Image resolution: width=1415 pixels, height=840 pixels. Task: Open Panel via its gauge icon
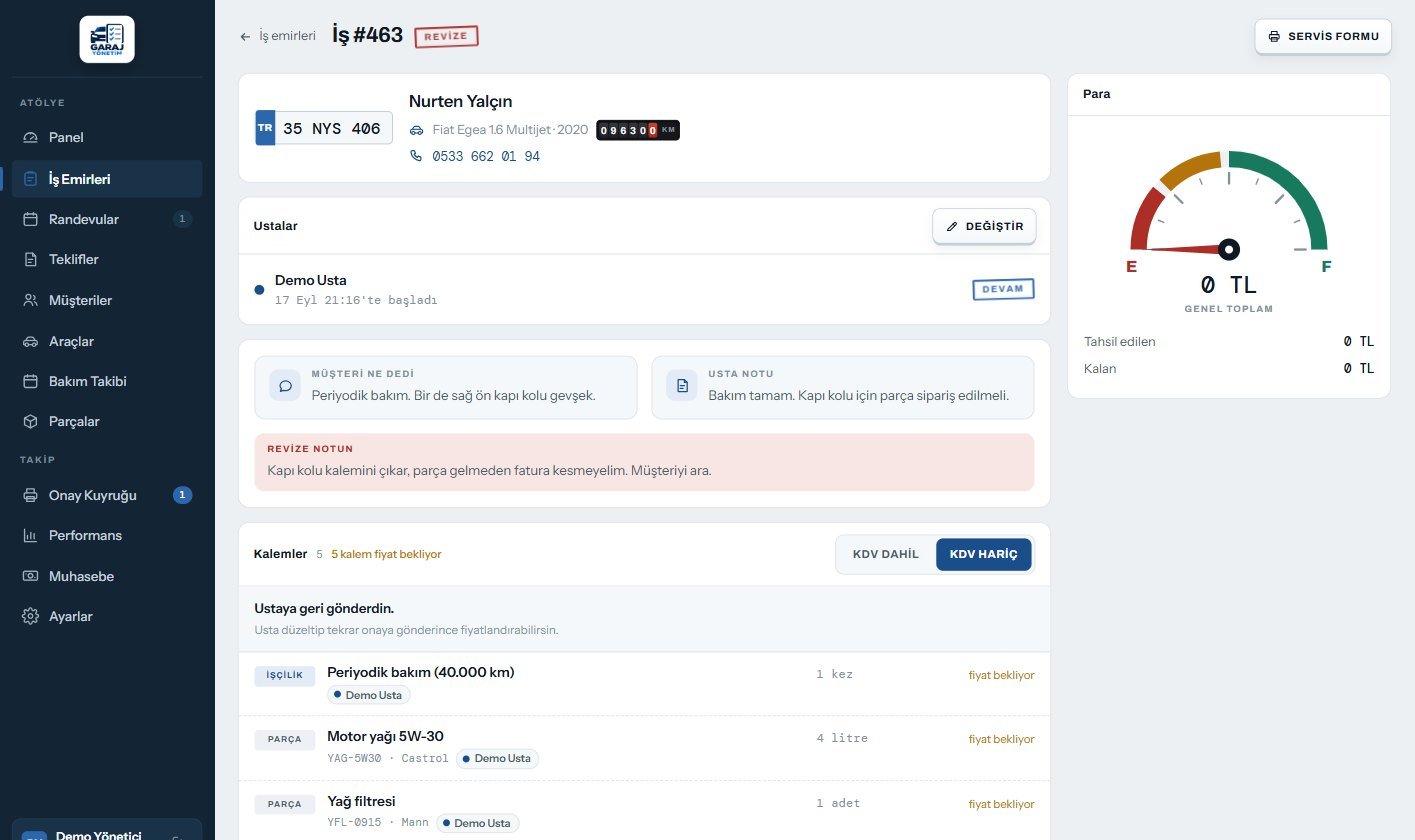pyautogui.click(x=30, y=138)
